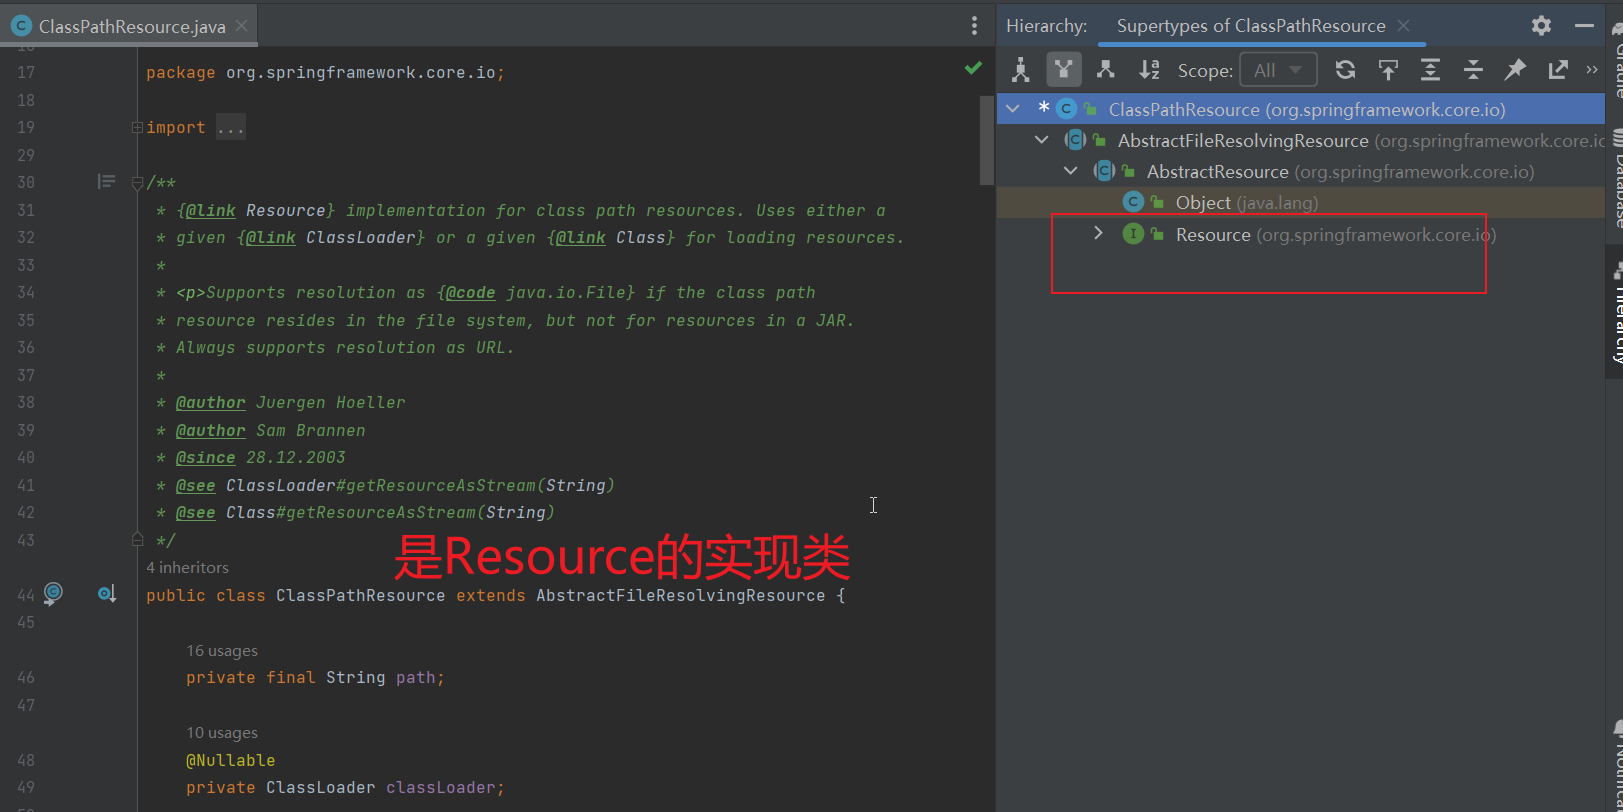Click the '4 inheritors' inlay hint
This screenshot has width=1623, height=812.
click(187, 567)
